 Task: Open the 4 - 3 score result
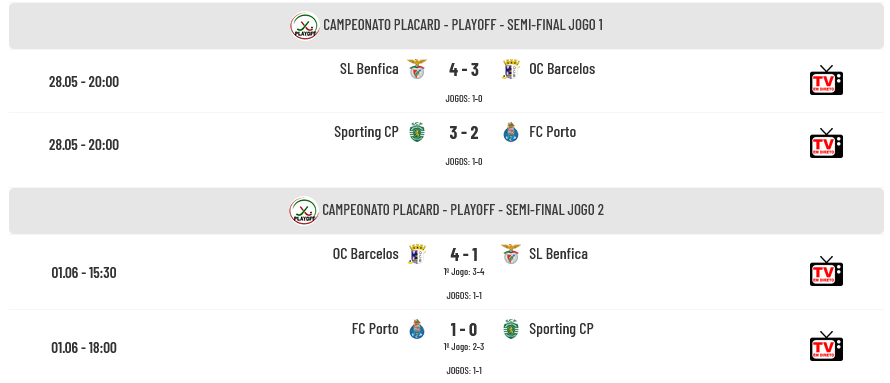point(464,69)
